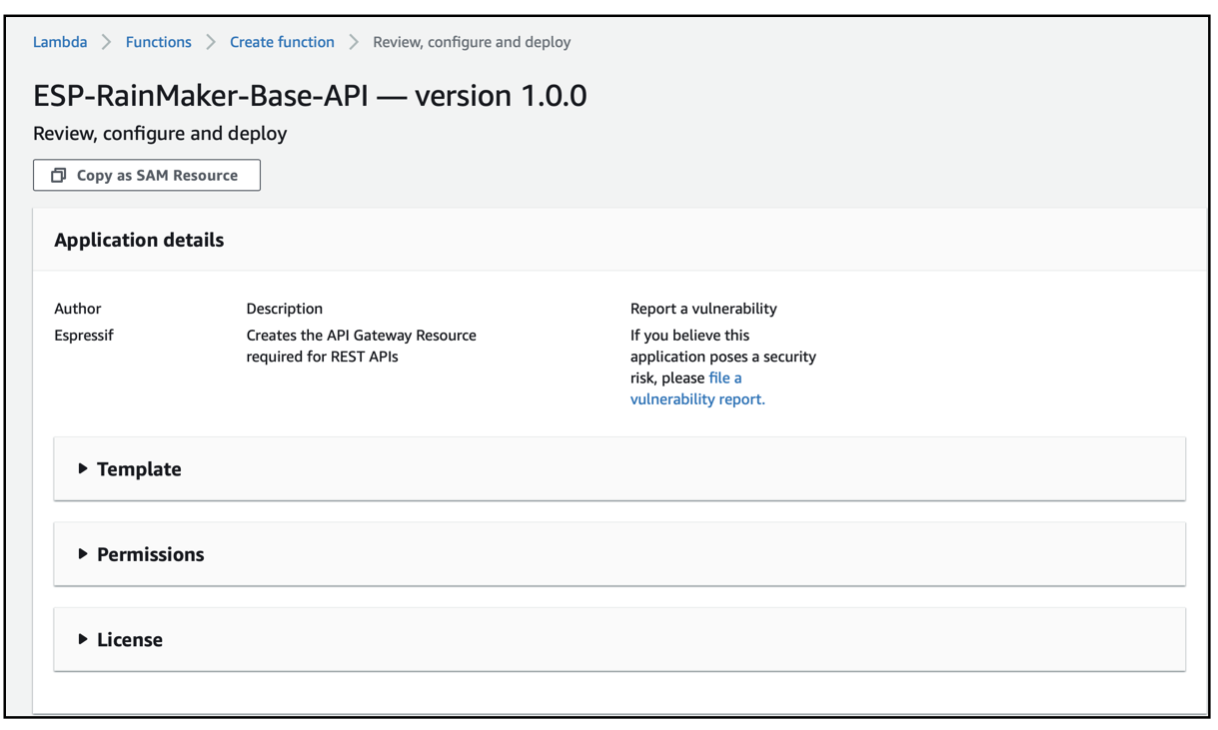The width and height of the screenshot is (1218, 730).
Task: Go to the Lambda breadcrumb link
Action: coord(60,42)
